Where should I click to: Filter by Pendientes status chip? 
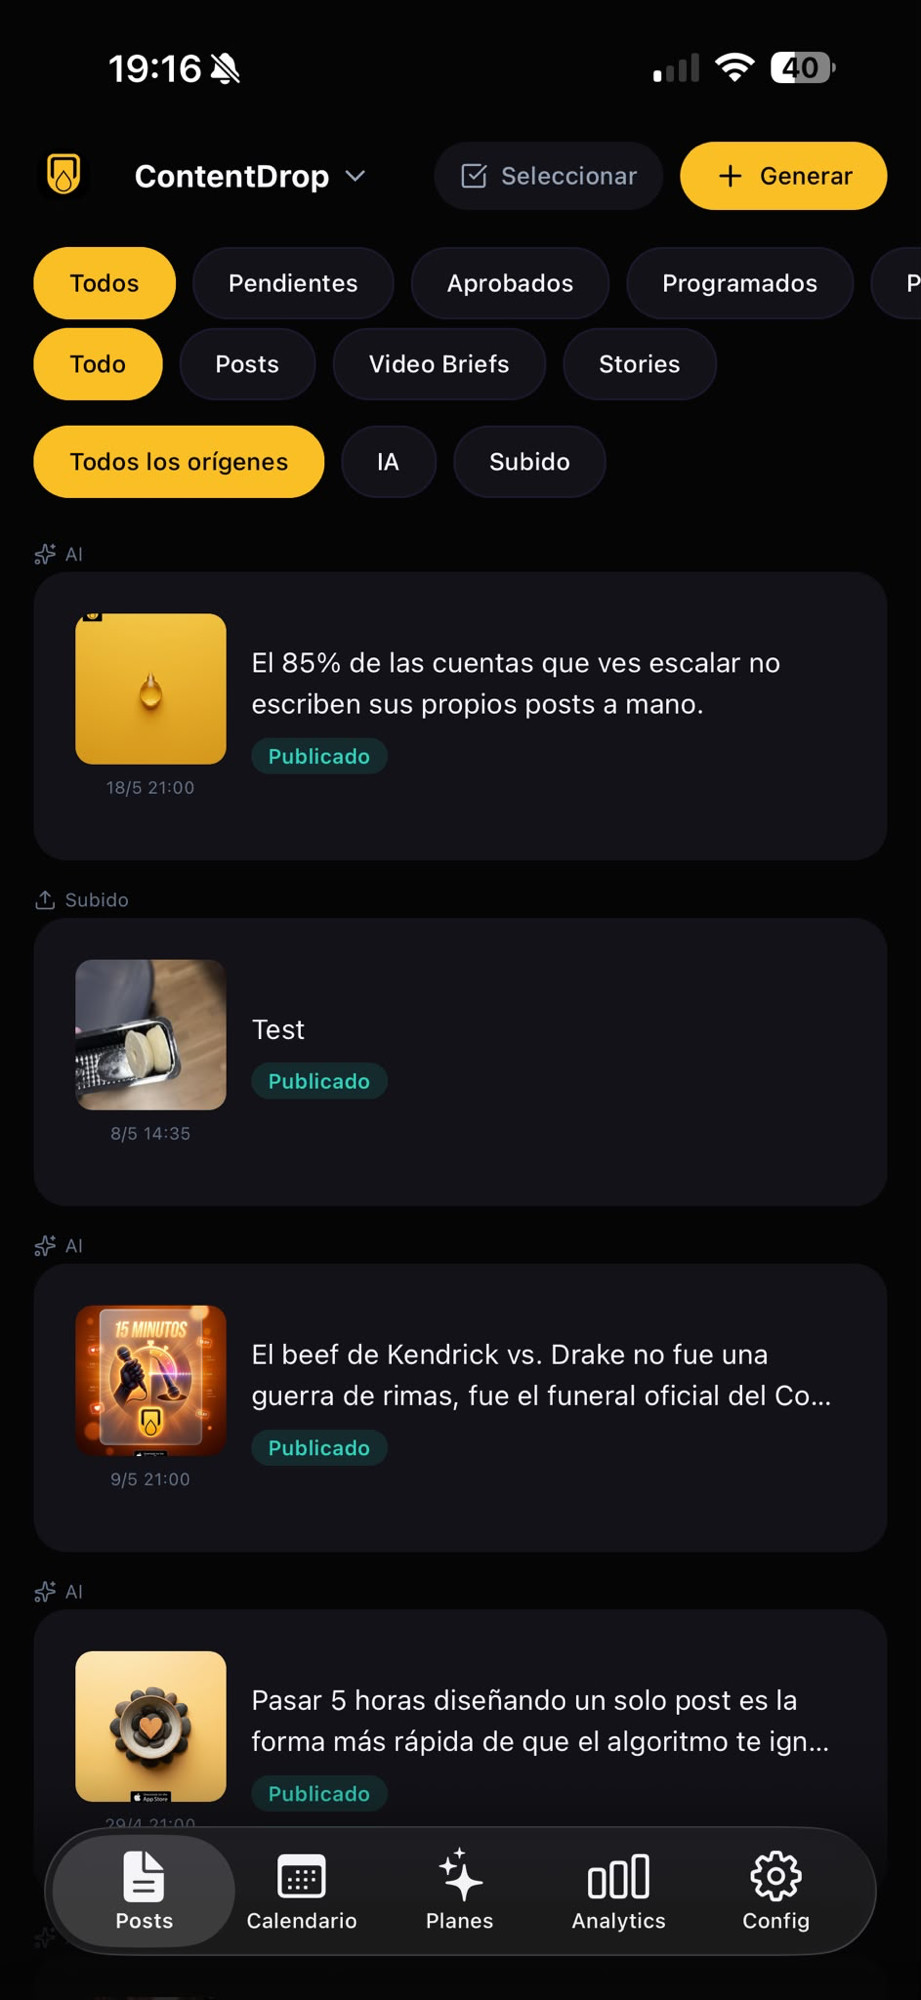[293, 283]
